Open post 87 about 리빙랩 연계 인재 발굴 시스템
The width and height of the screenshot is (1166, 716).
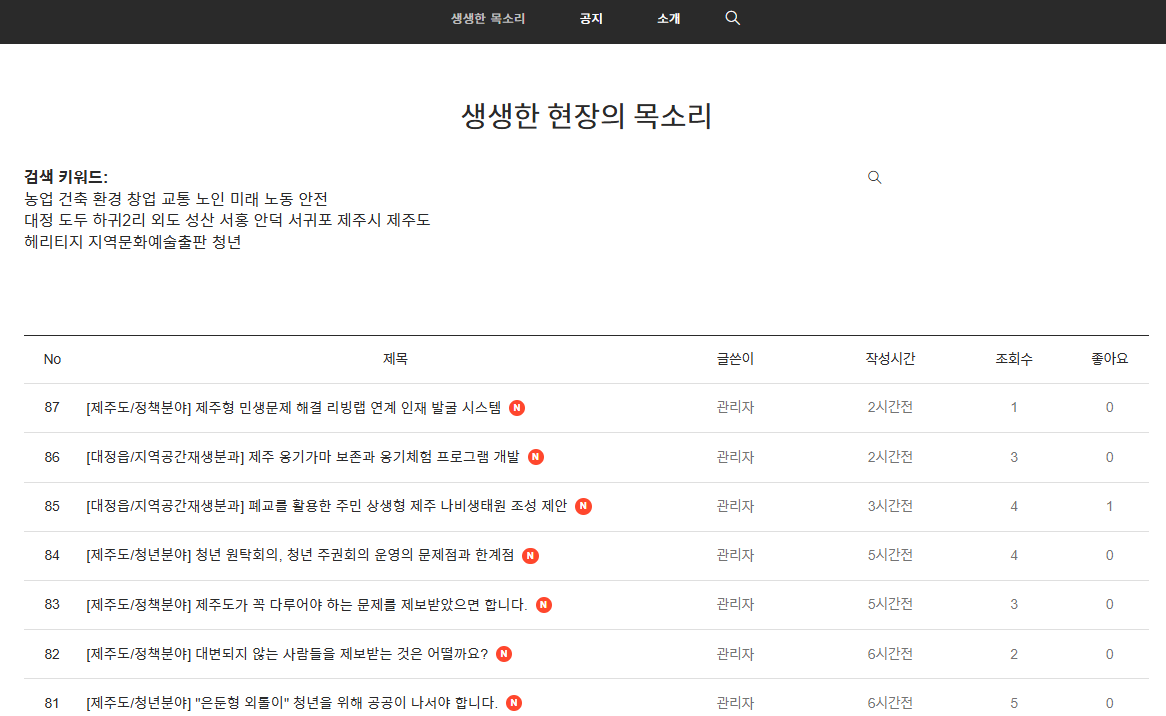pos(294,407)
